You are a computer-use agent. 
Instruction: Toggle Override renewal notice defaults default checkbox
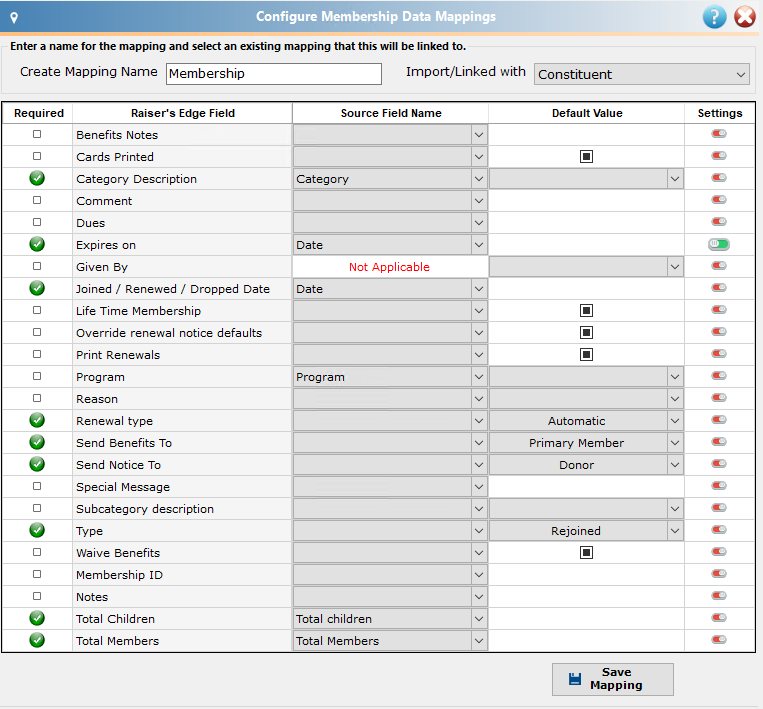pos(586,332)
